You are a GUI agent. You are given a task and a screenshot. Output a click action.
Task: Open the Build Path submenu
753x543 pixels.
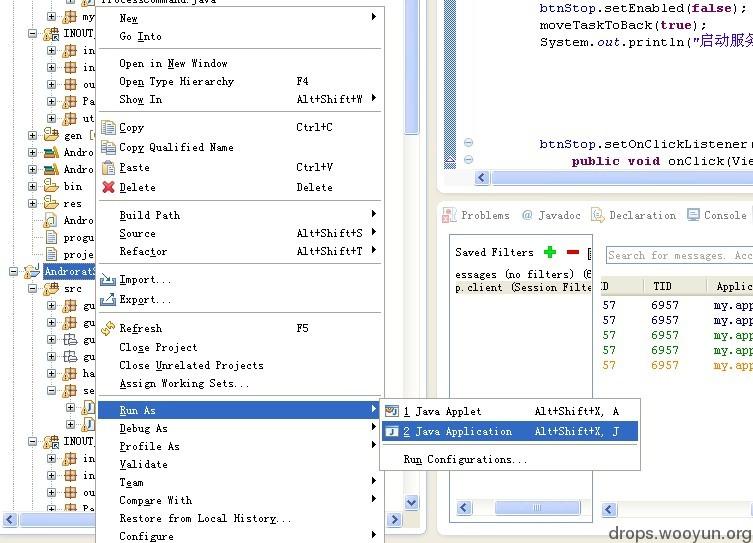[x=240, y=215]
